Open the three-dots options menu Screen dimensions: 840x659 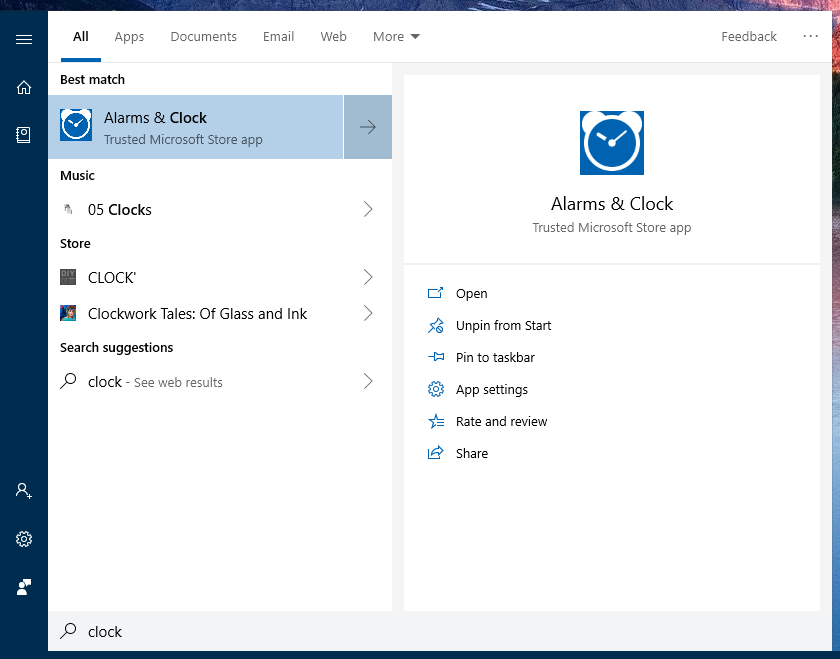pyautogui.click(x=811, y=36)
